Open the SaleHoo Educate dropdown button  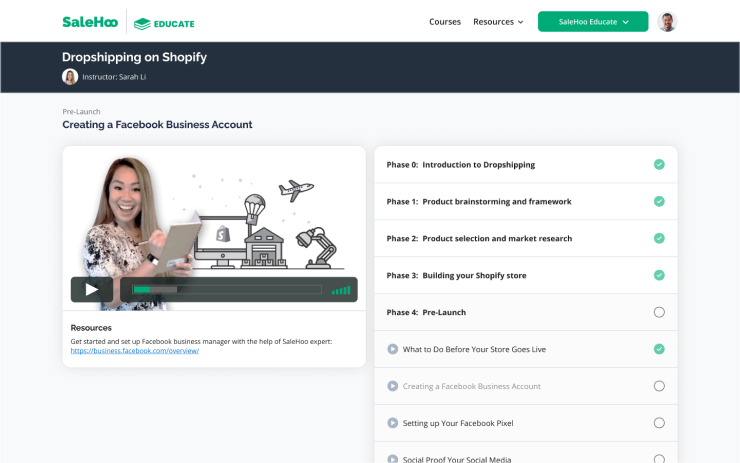(593, 22)
